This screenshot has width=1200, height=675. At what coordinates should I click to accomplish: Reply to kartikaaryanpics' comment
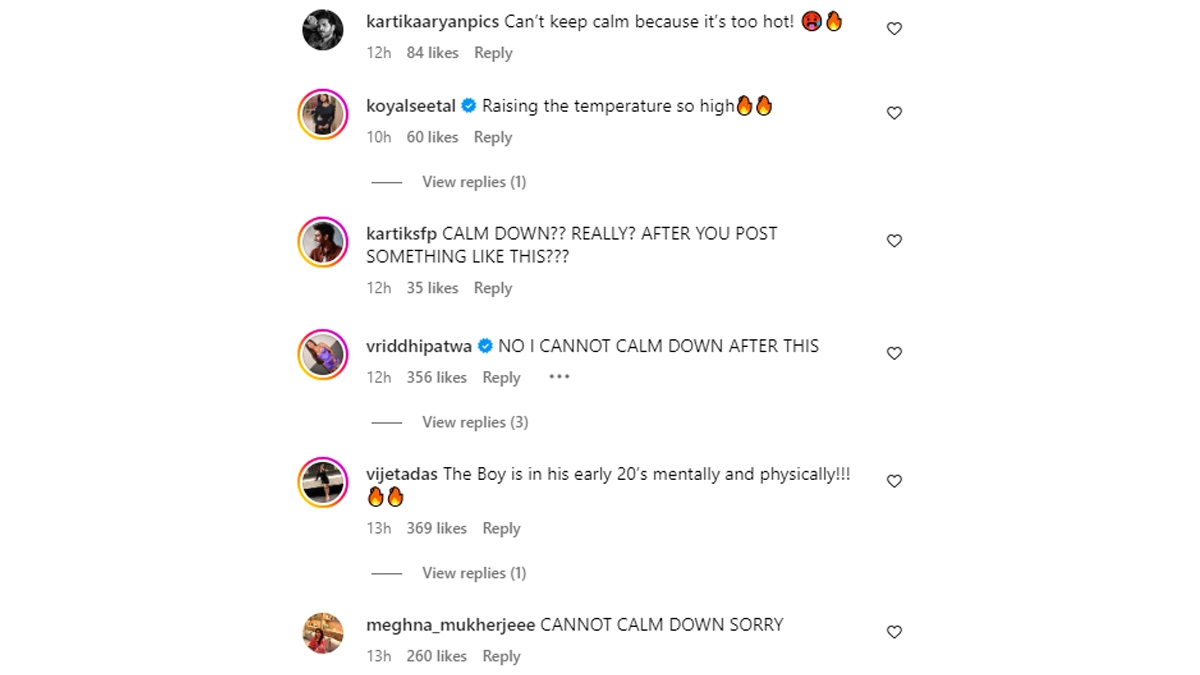pos(493,53)
